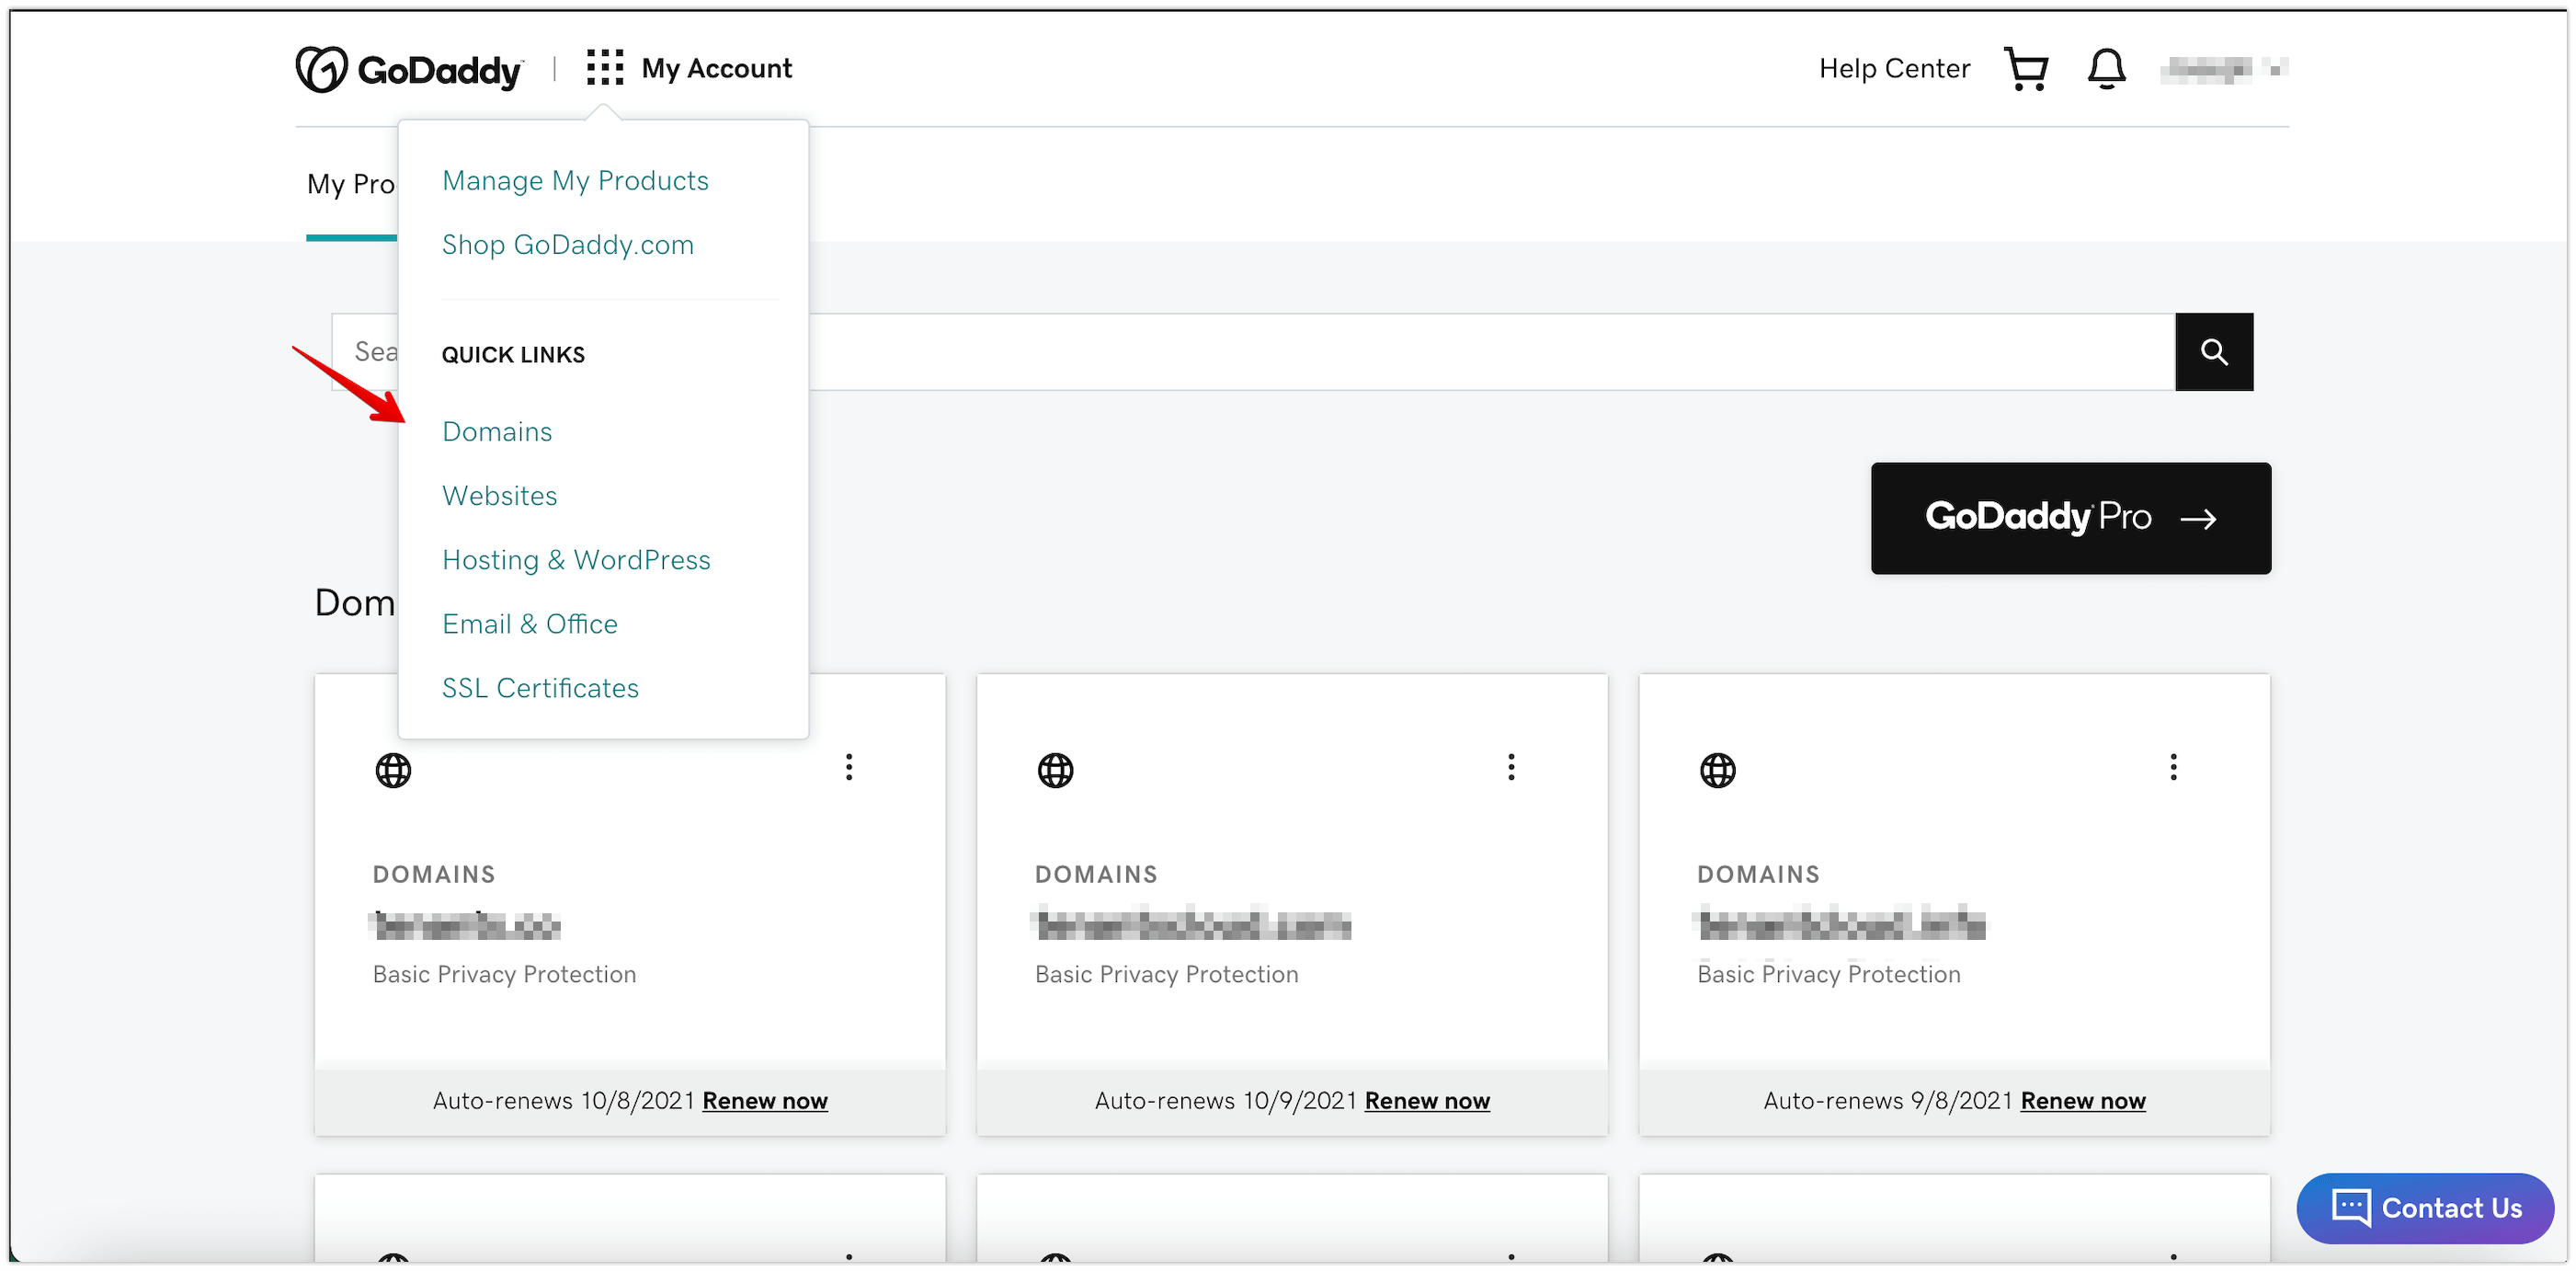Viewport: 2576px width, 1271px height.
Task: Open the blurred user account dropdown
Action: click(2223, 69)
